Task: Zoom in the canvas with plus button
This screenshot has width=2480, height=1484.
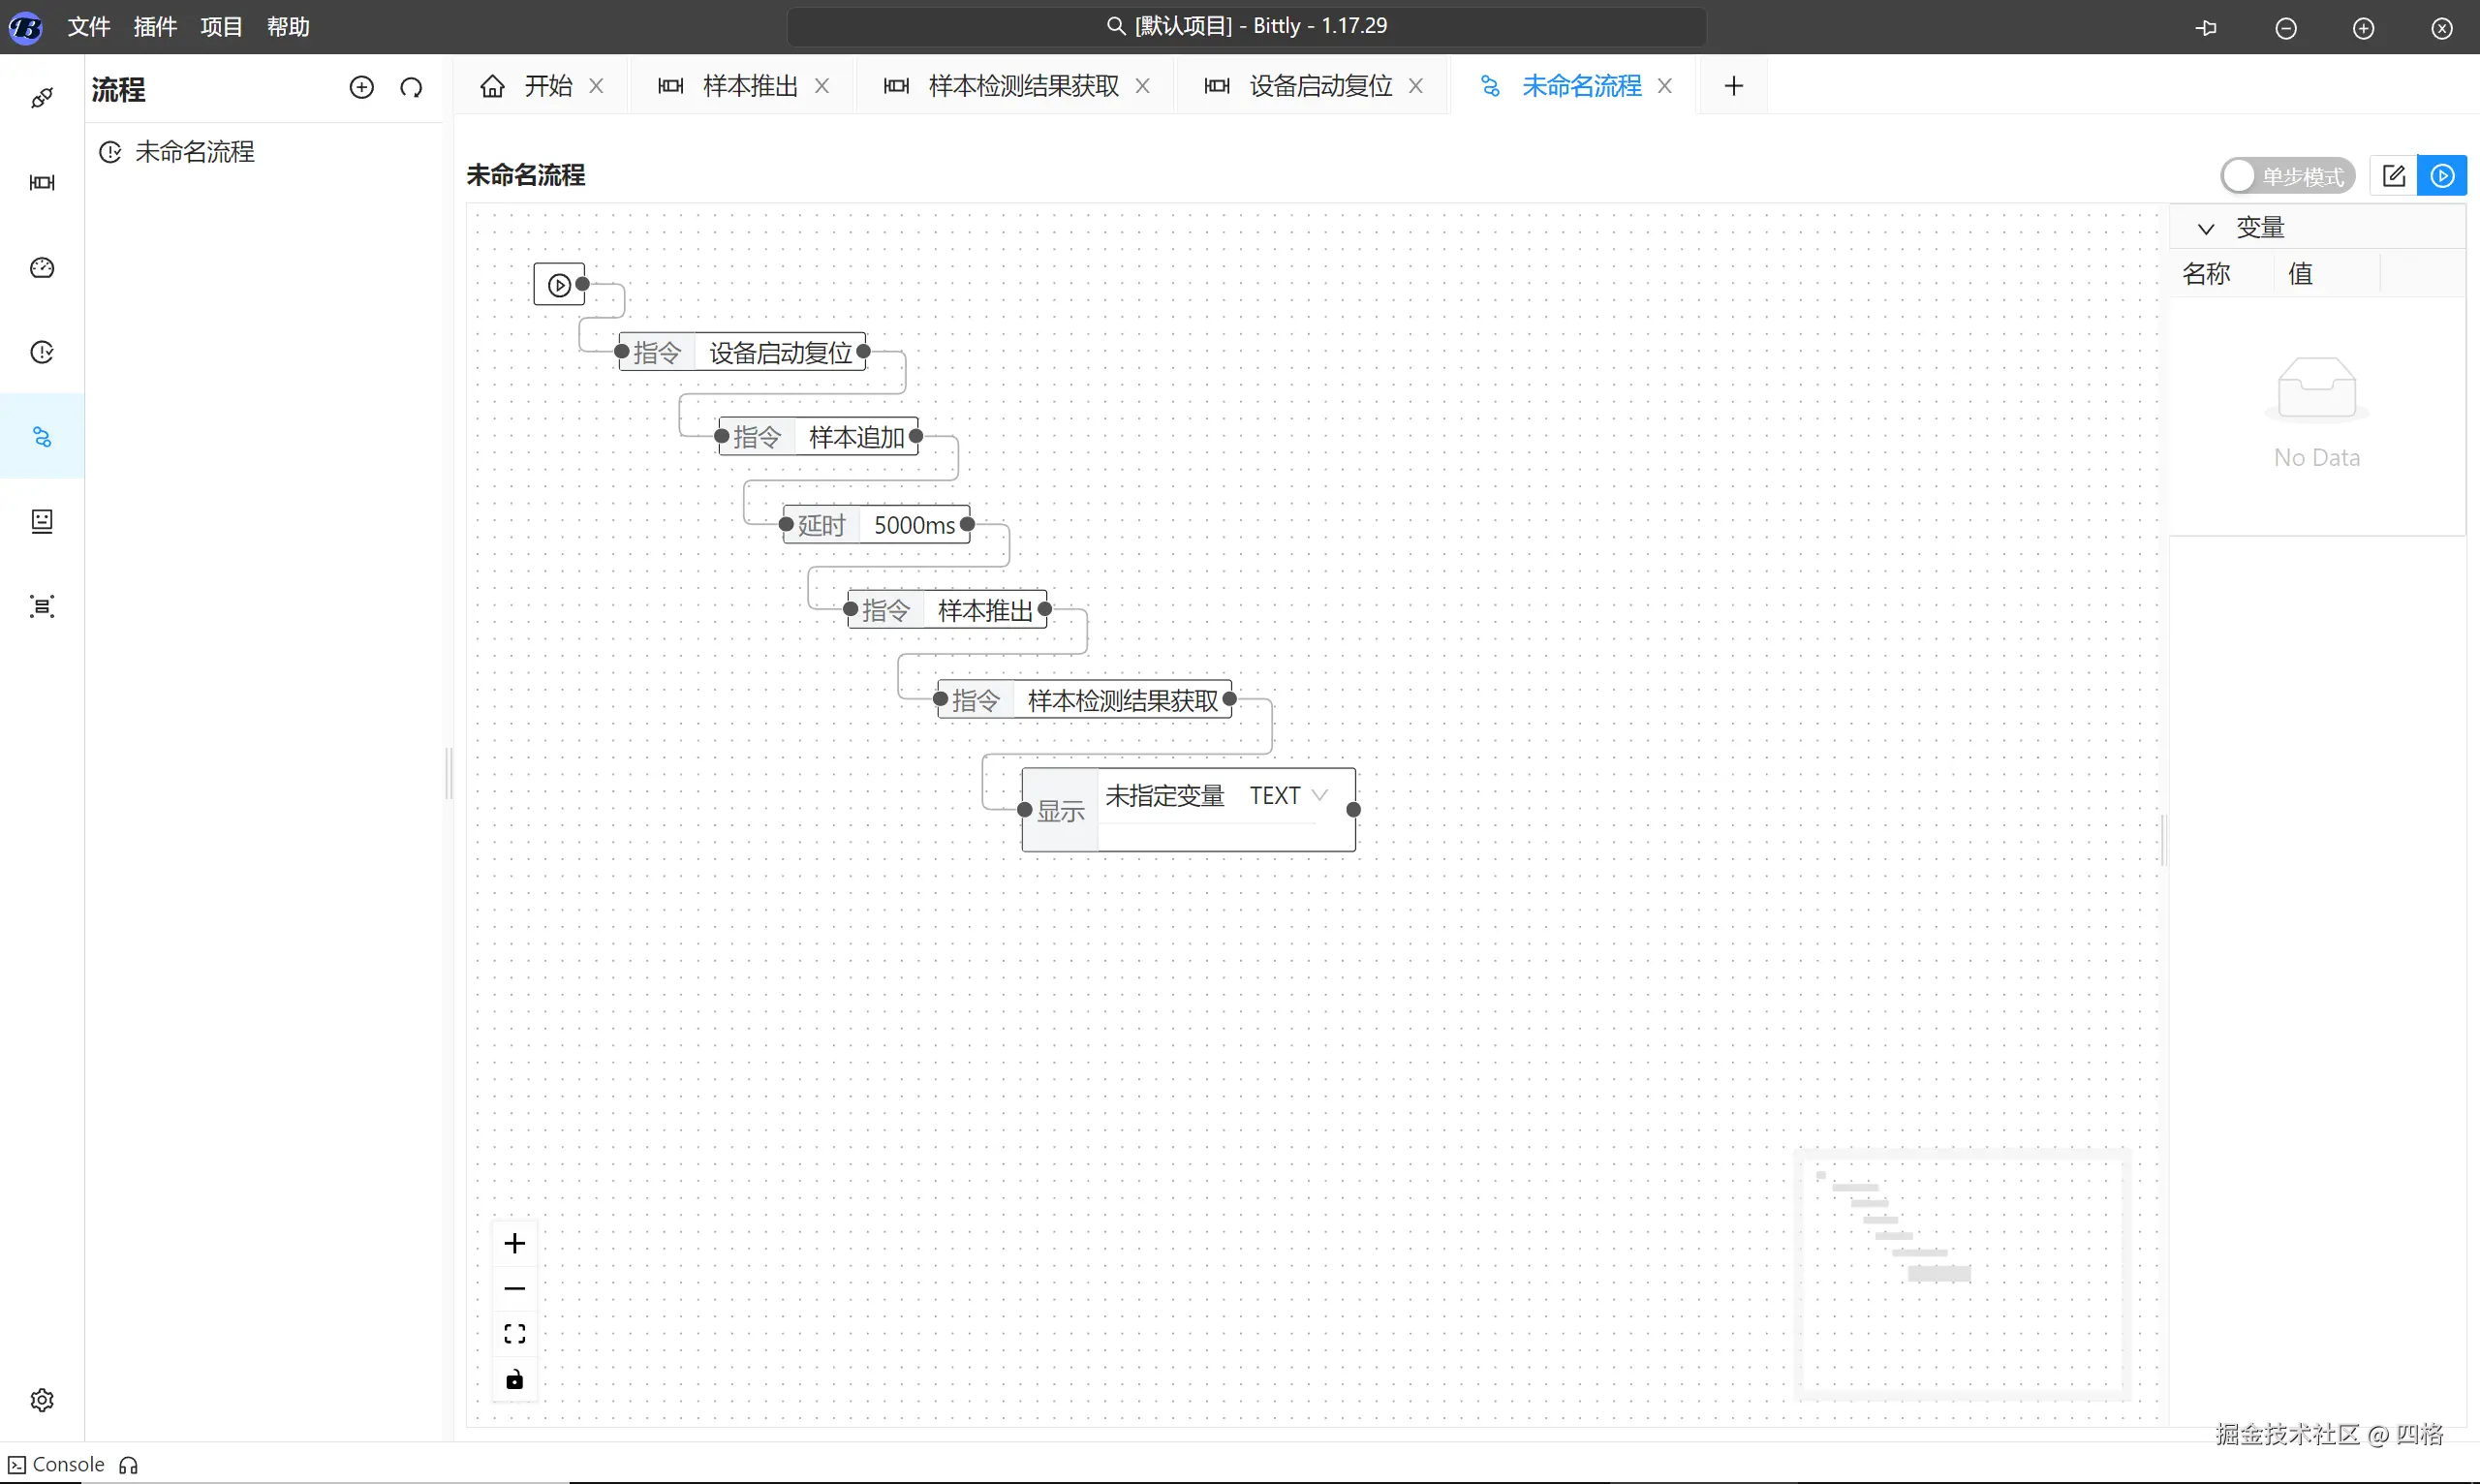Action: click(x=514, y=1243)
